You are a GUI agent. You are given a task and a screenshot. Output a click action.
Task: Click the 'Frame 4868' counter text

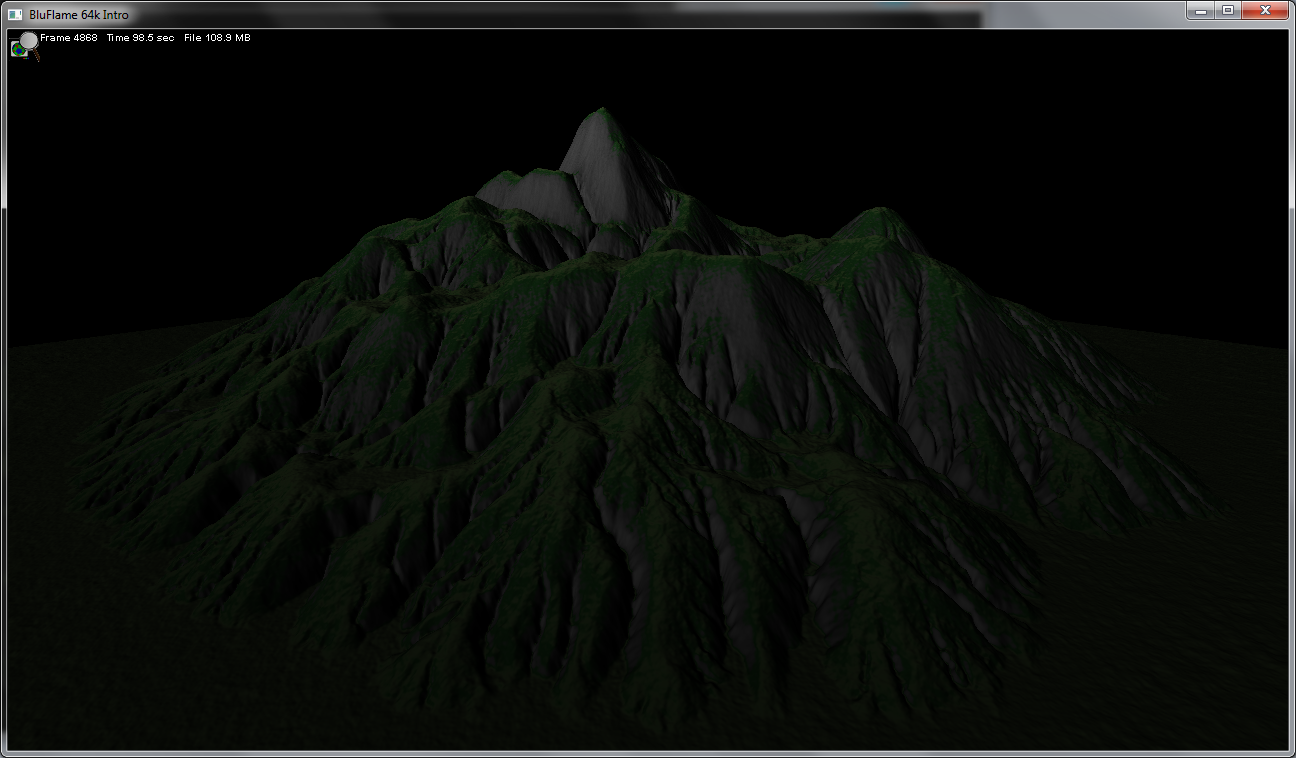69,38
